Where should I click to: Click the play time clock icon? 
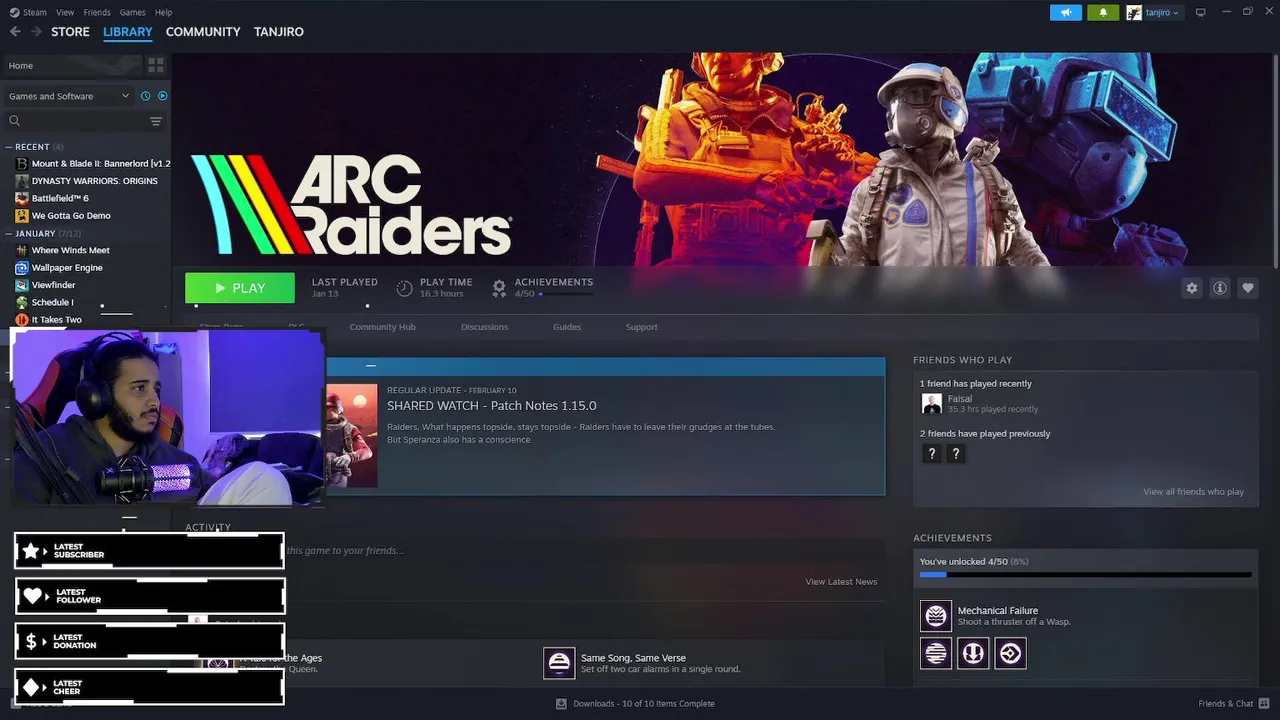click(x=404, y=288)
